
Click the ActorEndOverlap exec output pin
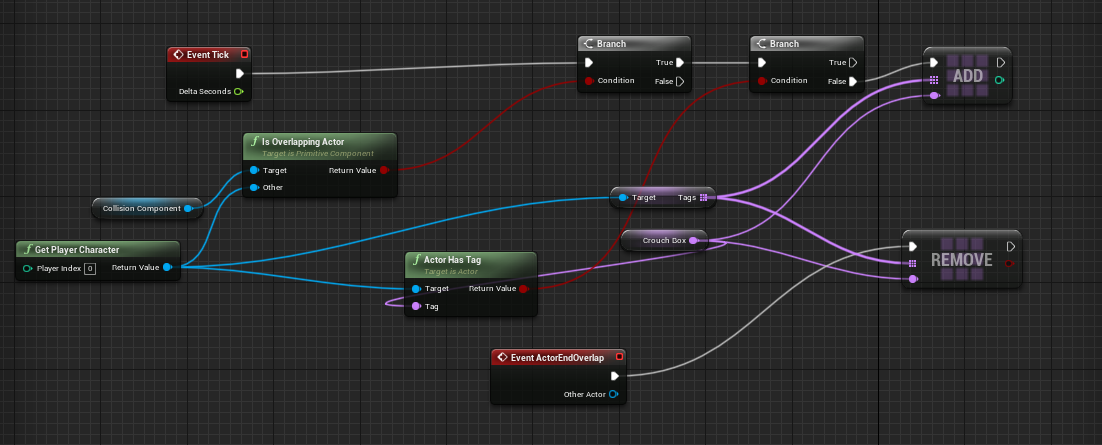pyautogui.click(x=614, y=376)
